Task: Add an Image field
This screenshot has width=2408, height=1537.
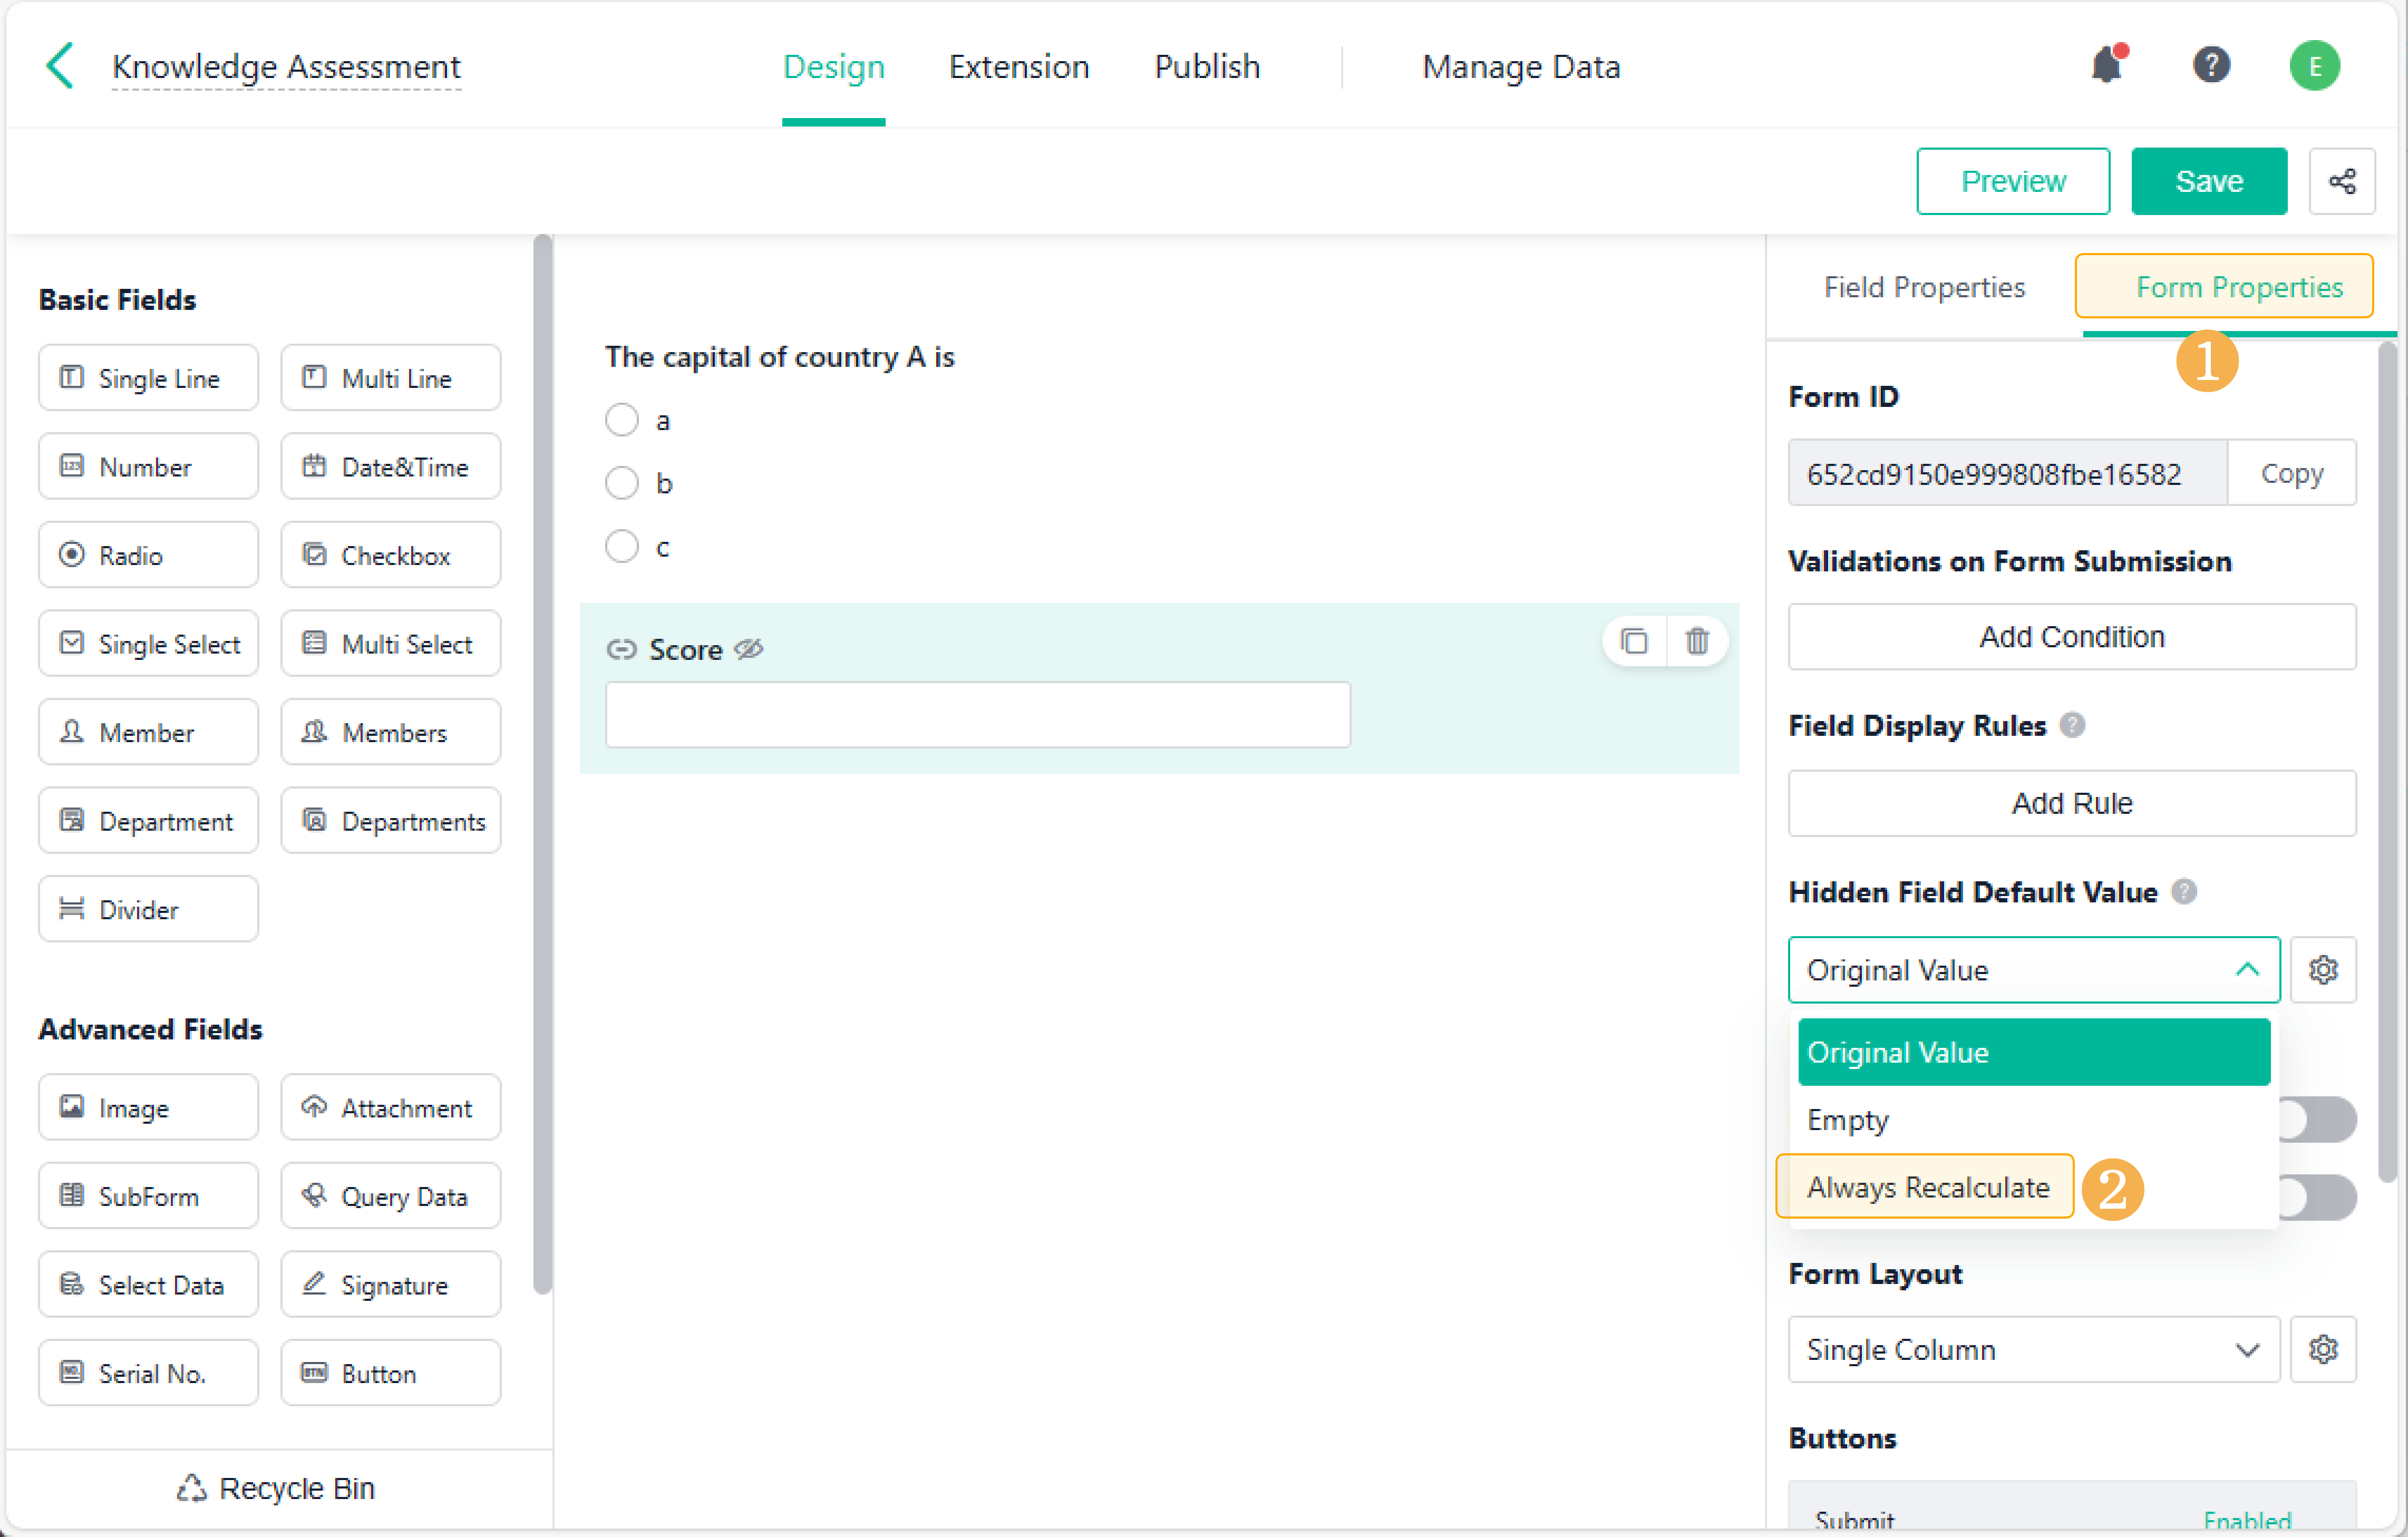Action: (148, 1108)
